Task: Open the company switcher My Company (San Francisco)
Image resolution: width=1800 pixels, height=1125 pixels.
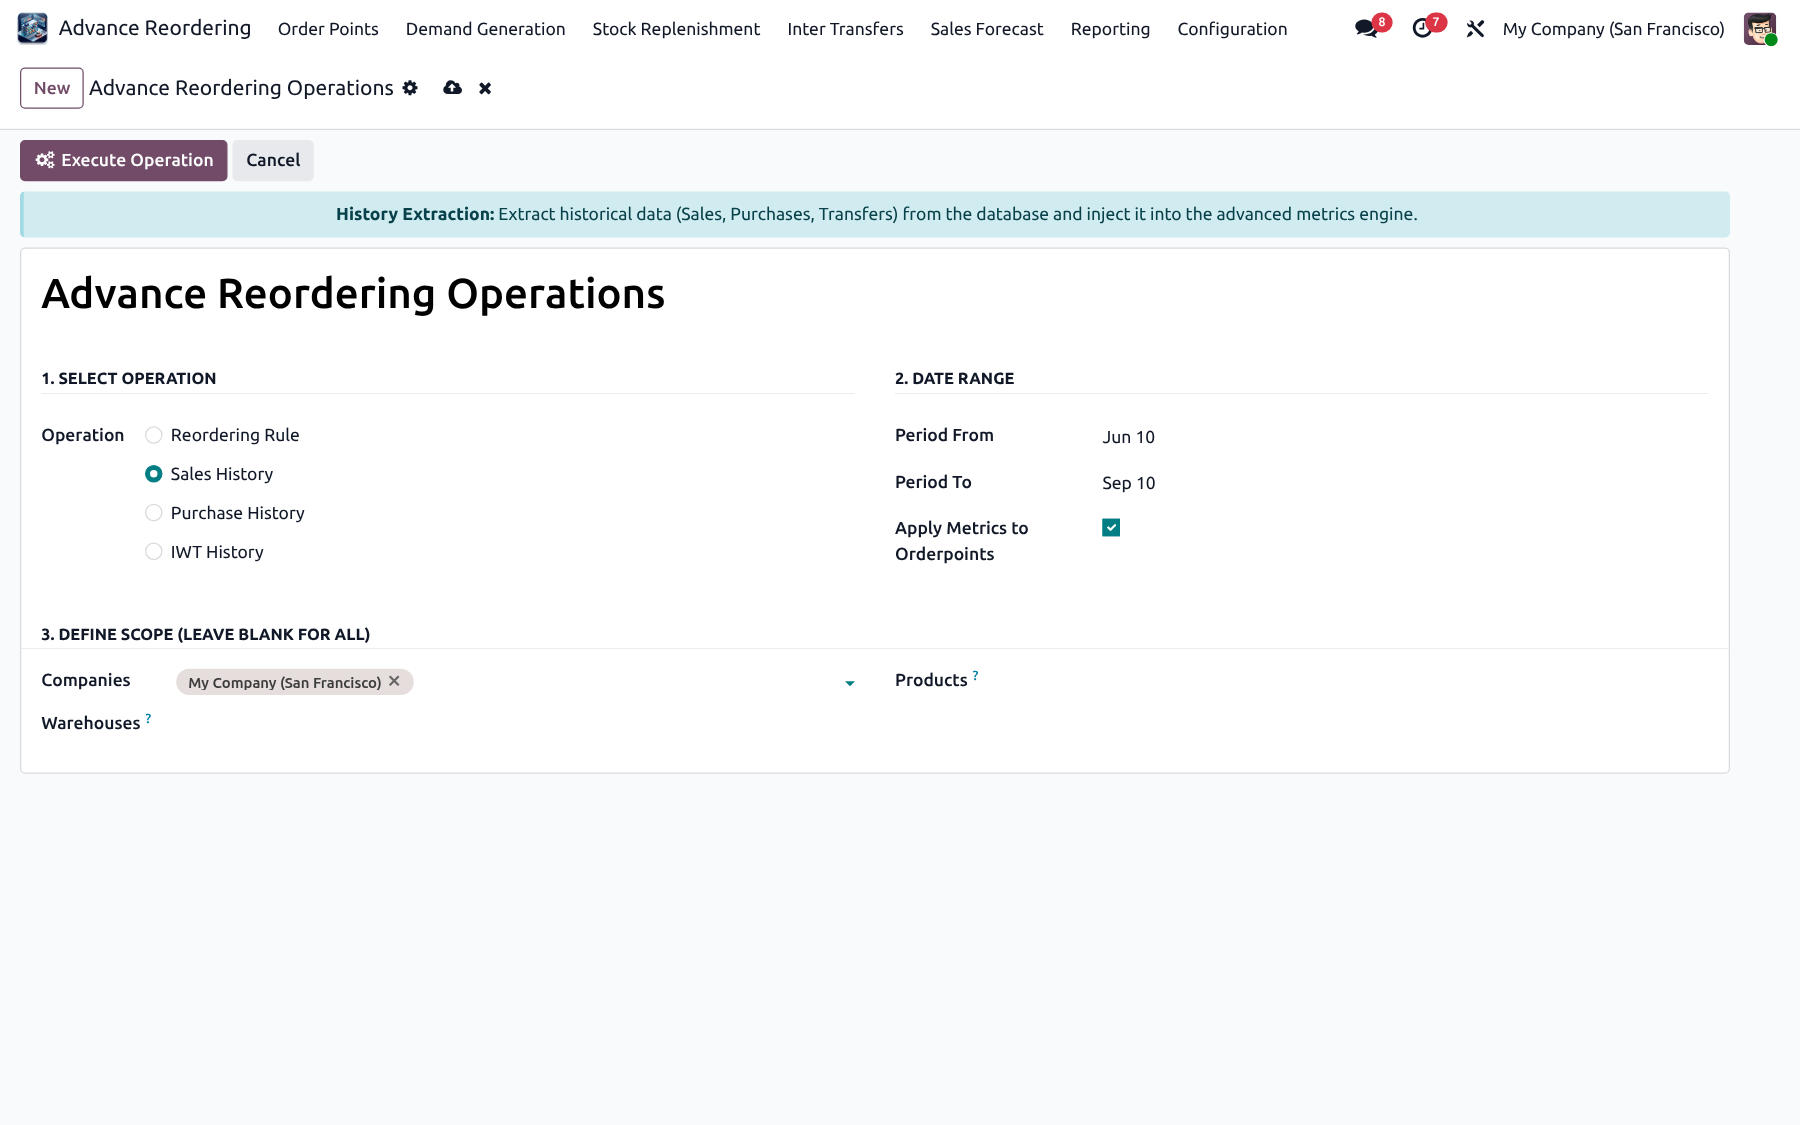Action: tap(1613, 29)
